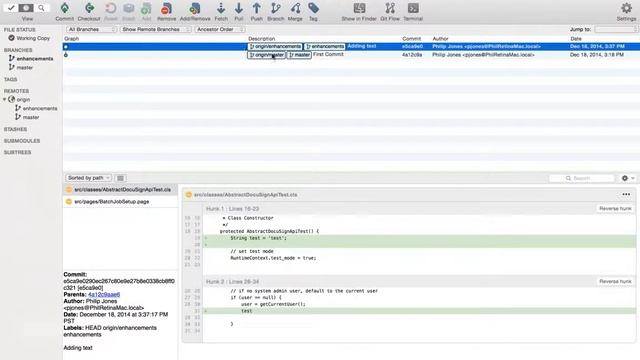640x360 pixels.
Task: Open parent commit 4a12c9aae6 link
Action: (104, 294)
